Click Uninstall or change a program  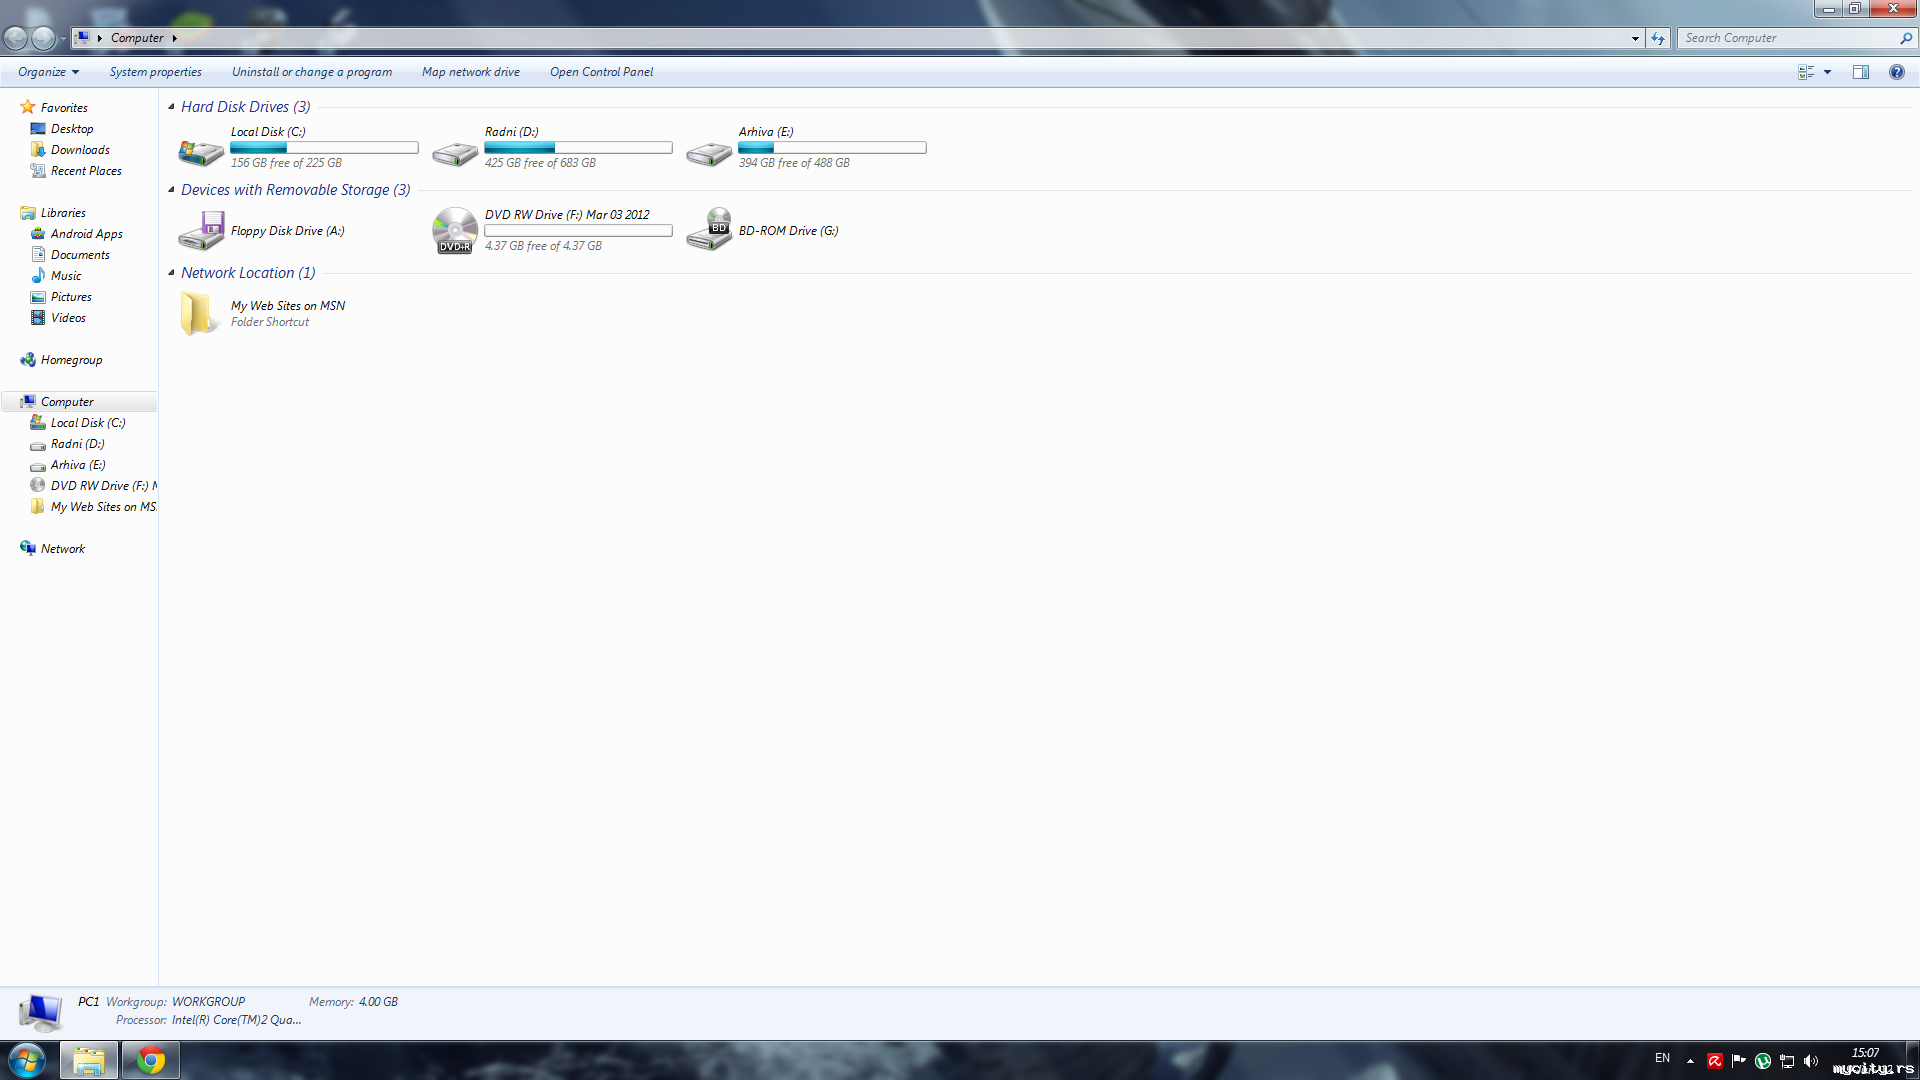(311, 72)
